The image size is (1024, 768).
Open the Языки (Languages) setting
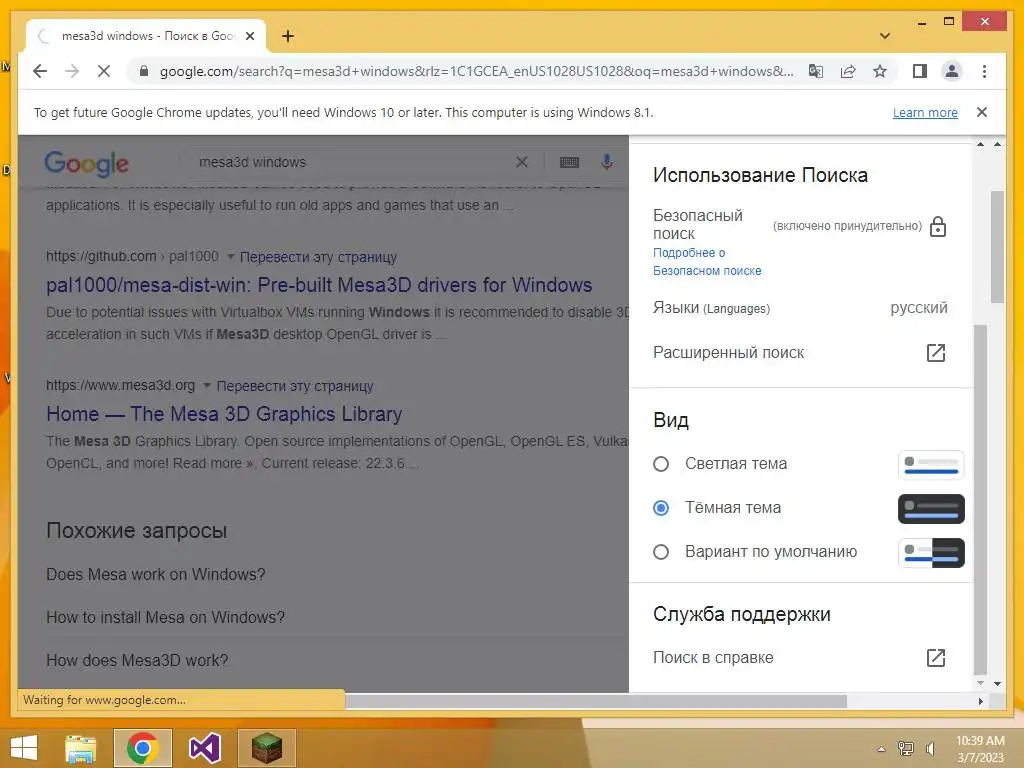[x=800, y=308]
